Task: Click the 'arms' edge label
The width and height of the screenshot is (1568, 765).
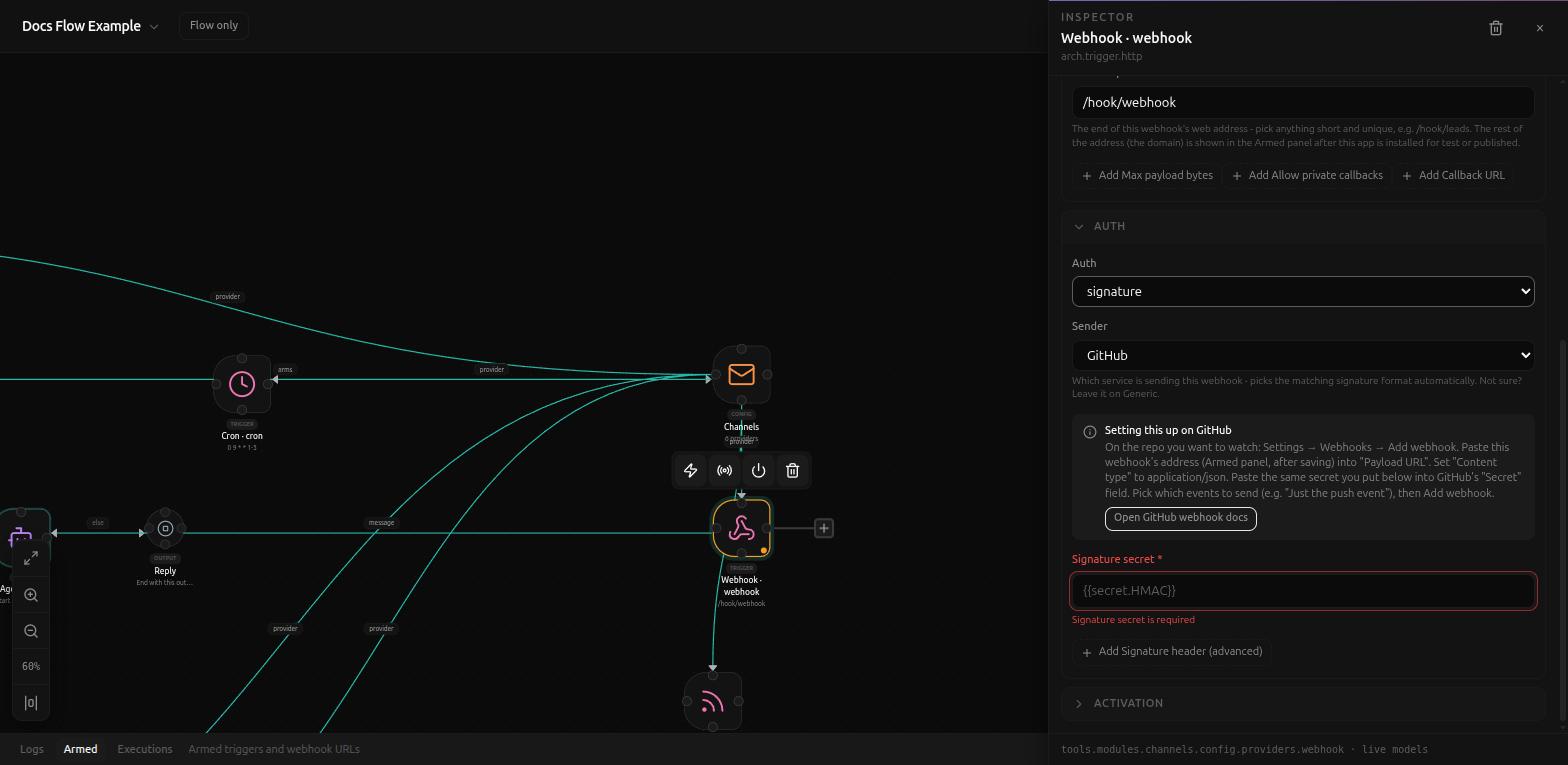Action: (x=285, y=370)
